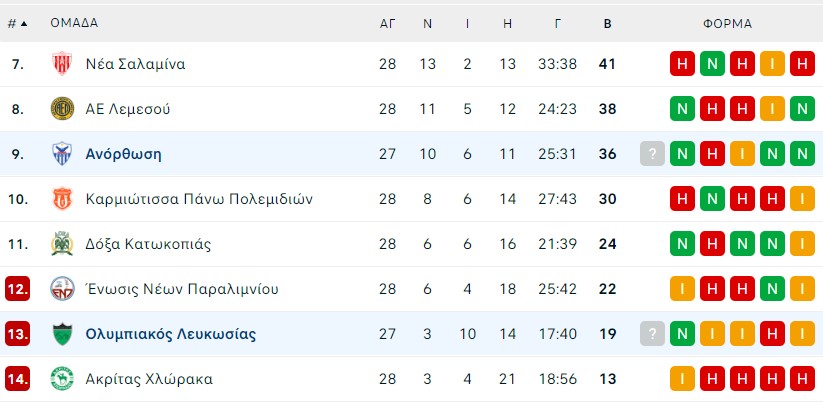Click the Ένωσις Νέων Παραλιμνίου logo
The height and width of the screenshot is (407, 823).
pos(62,289)
